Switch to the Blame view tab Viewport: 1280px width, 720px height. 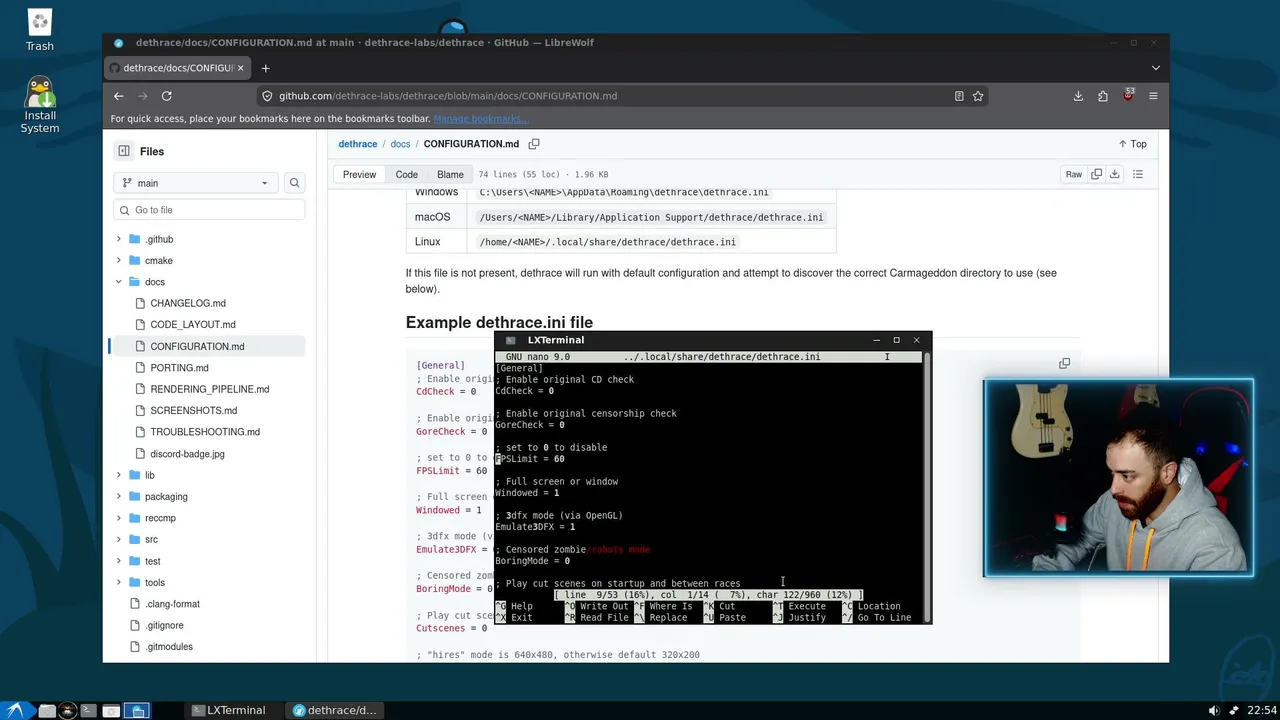pos(450,174)
